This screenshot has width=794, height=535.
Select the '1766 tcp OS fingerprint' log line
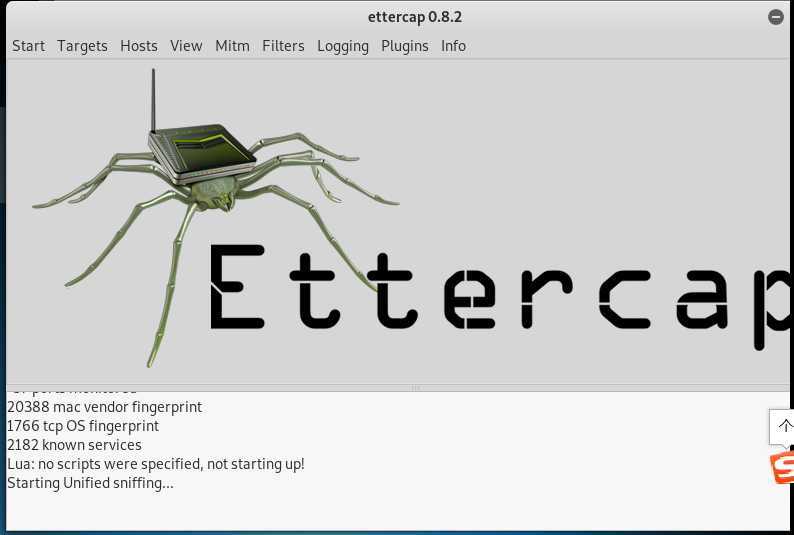(x=83, y=426)
